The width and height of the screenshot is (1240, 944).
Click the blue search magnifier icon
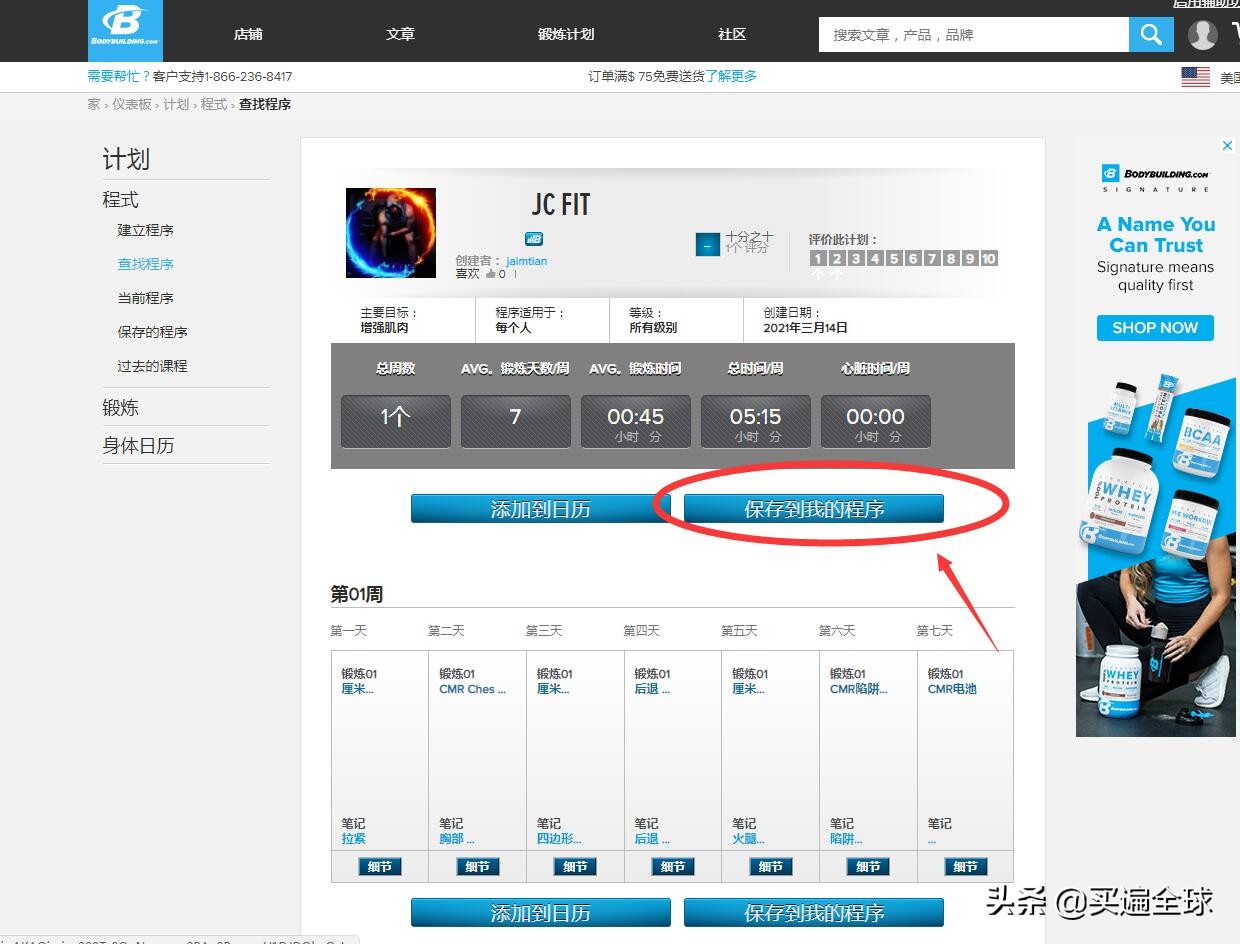coord(1150,34)
